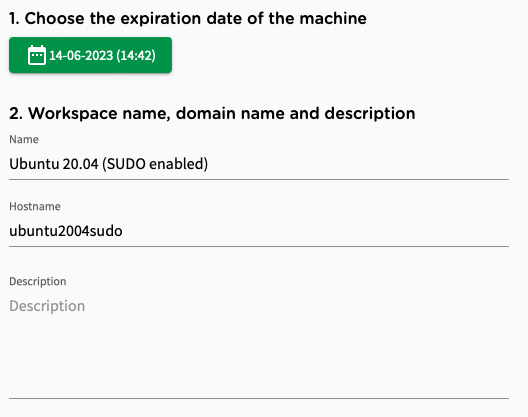This screenshot has height=417, width=528.
Task: Focus the Description text area
Action: (259, 345)
